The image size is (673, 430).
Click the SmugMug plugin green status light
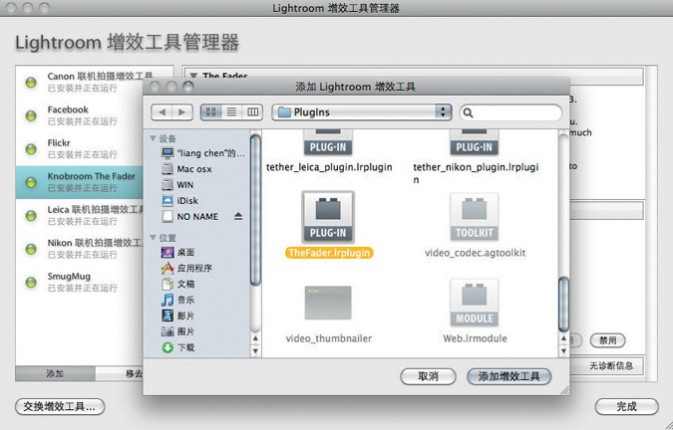tap(31, 282)
